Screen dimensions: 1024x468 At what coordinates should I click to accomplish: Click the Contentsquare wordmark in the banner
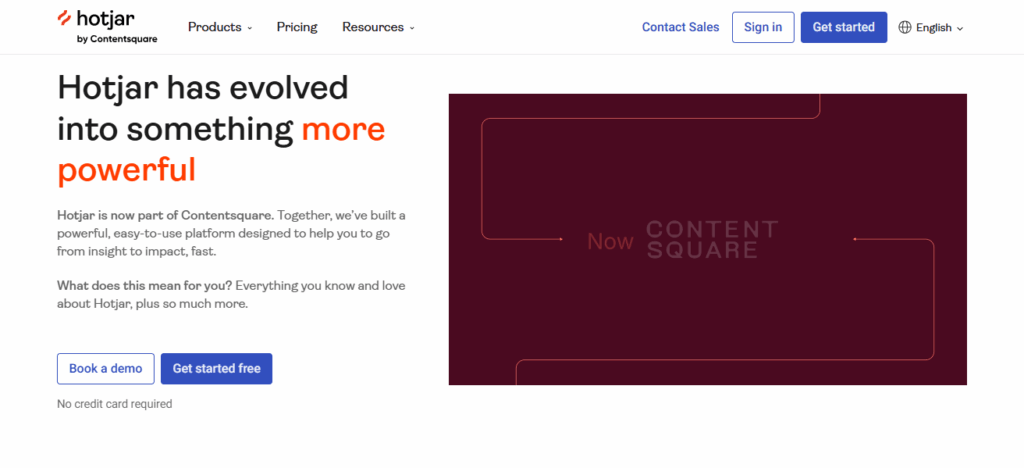tap(711, 240)
